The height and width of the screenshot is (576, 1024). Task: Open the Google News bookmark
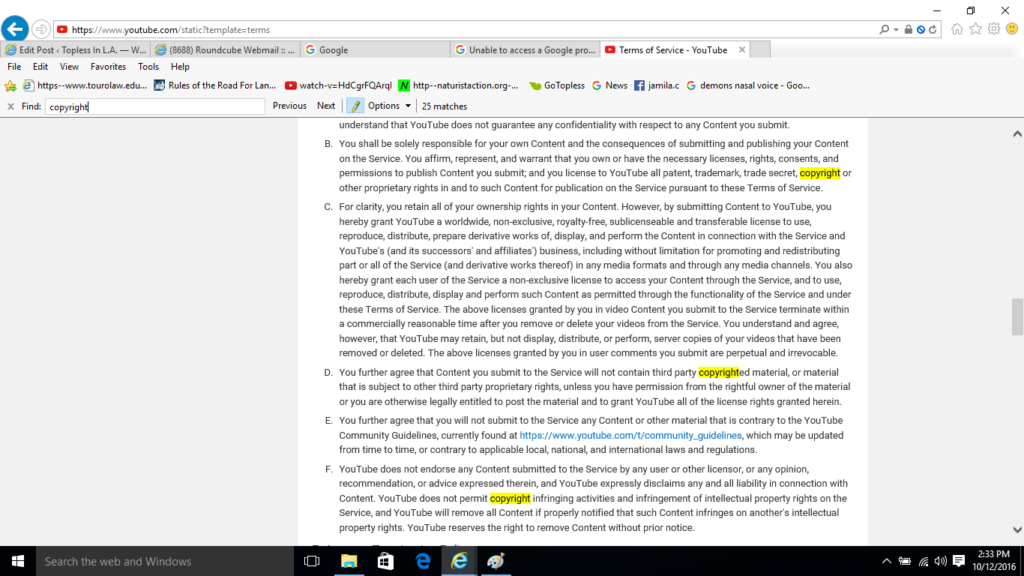(x=609, y=86)
